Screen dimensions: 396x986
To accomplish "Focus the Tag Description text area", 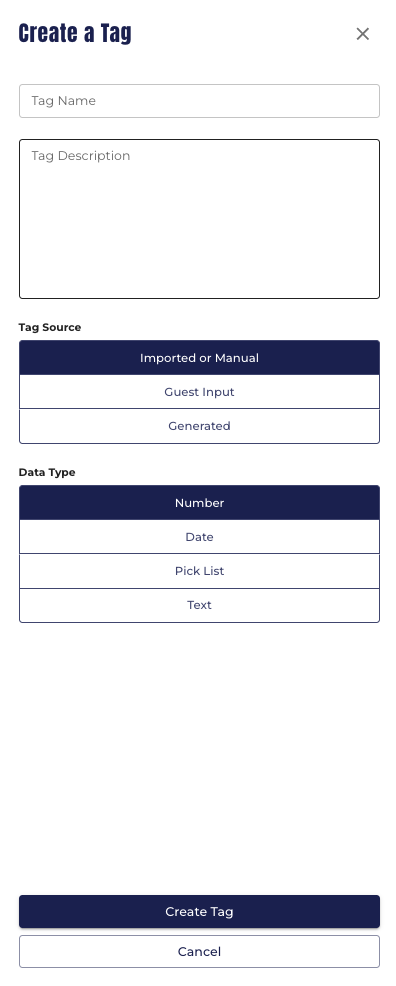I will pos(199,219).
